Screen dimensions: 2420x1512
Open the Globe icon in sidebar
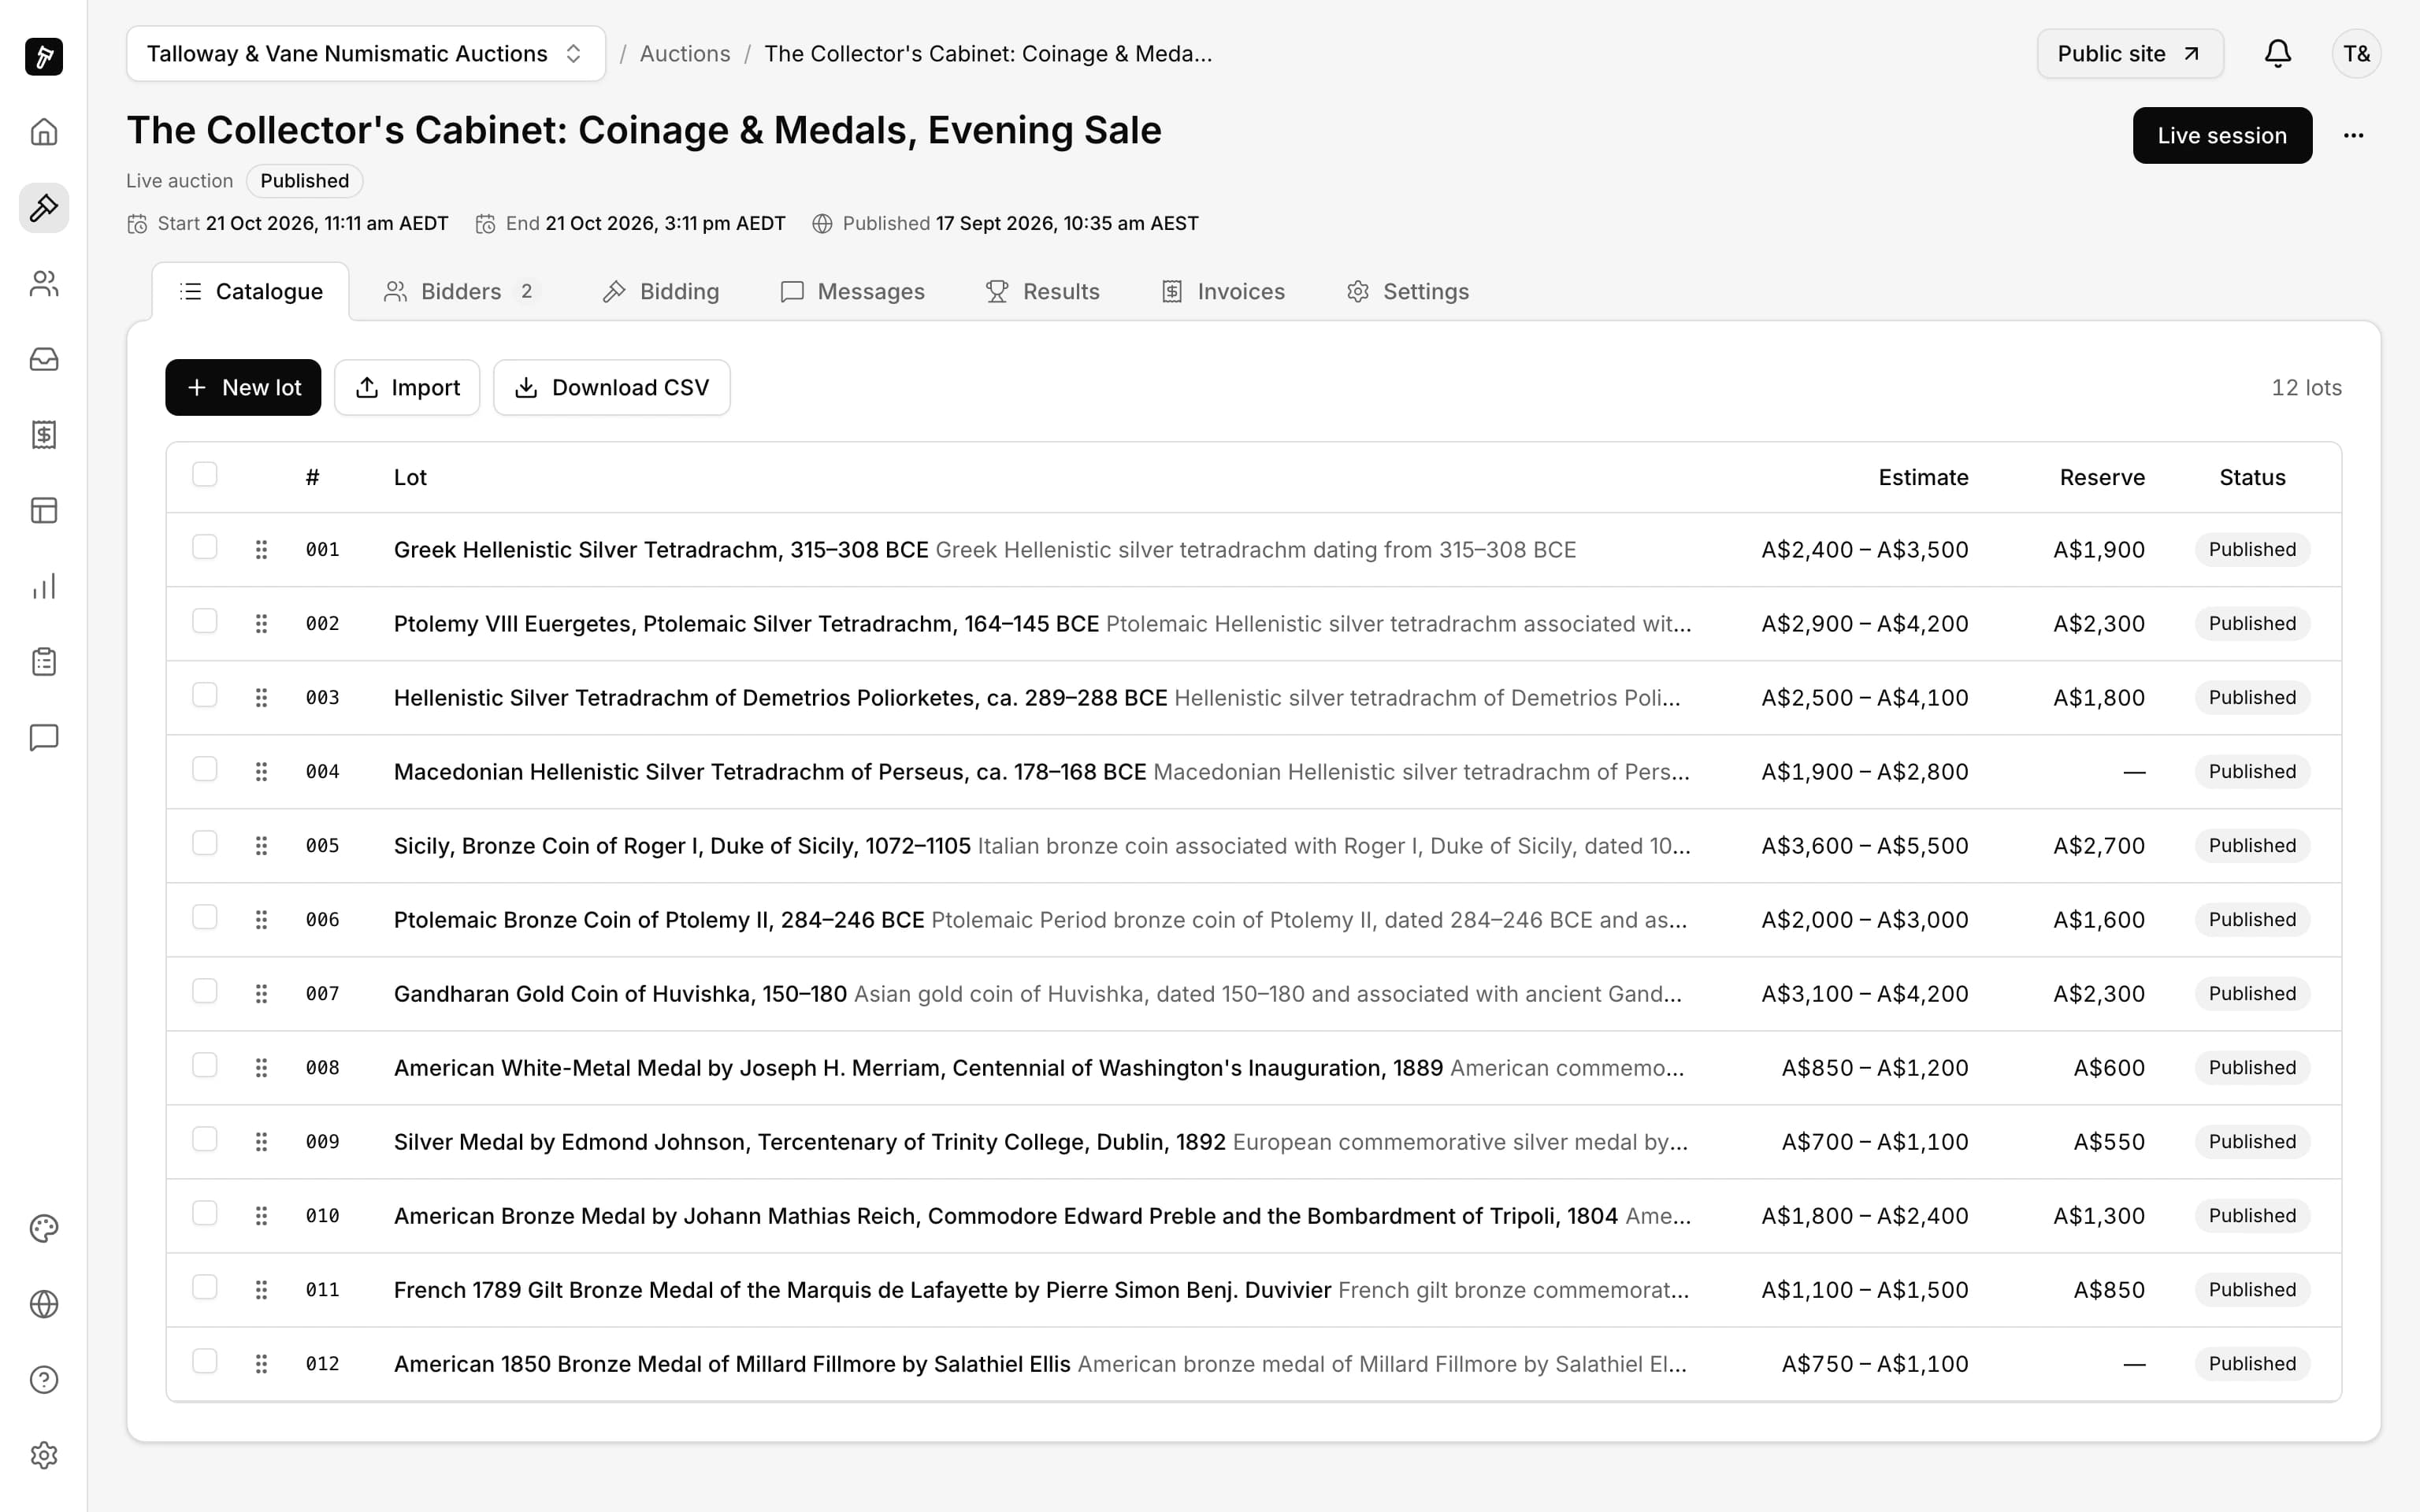[x=44, y=1304]
